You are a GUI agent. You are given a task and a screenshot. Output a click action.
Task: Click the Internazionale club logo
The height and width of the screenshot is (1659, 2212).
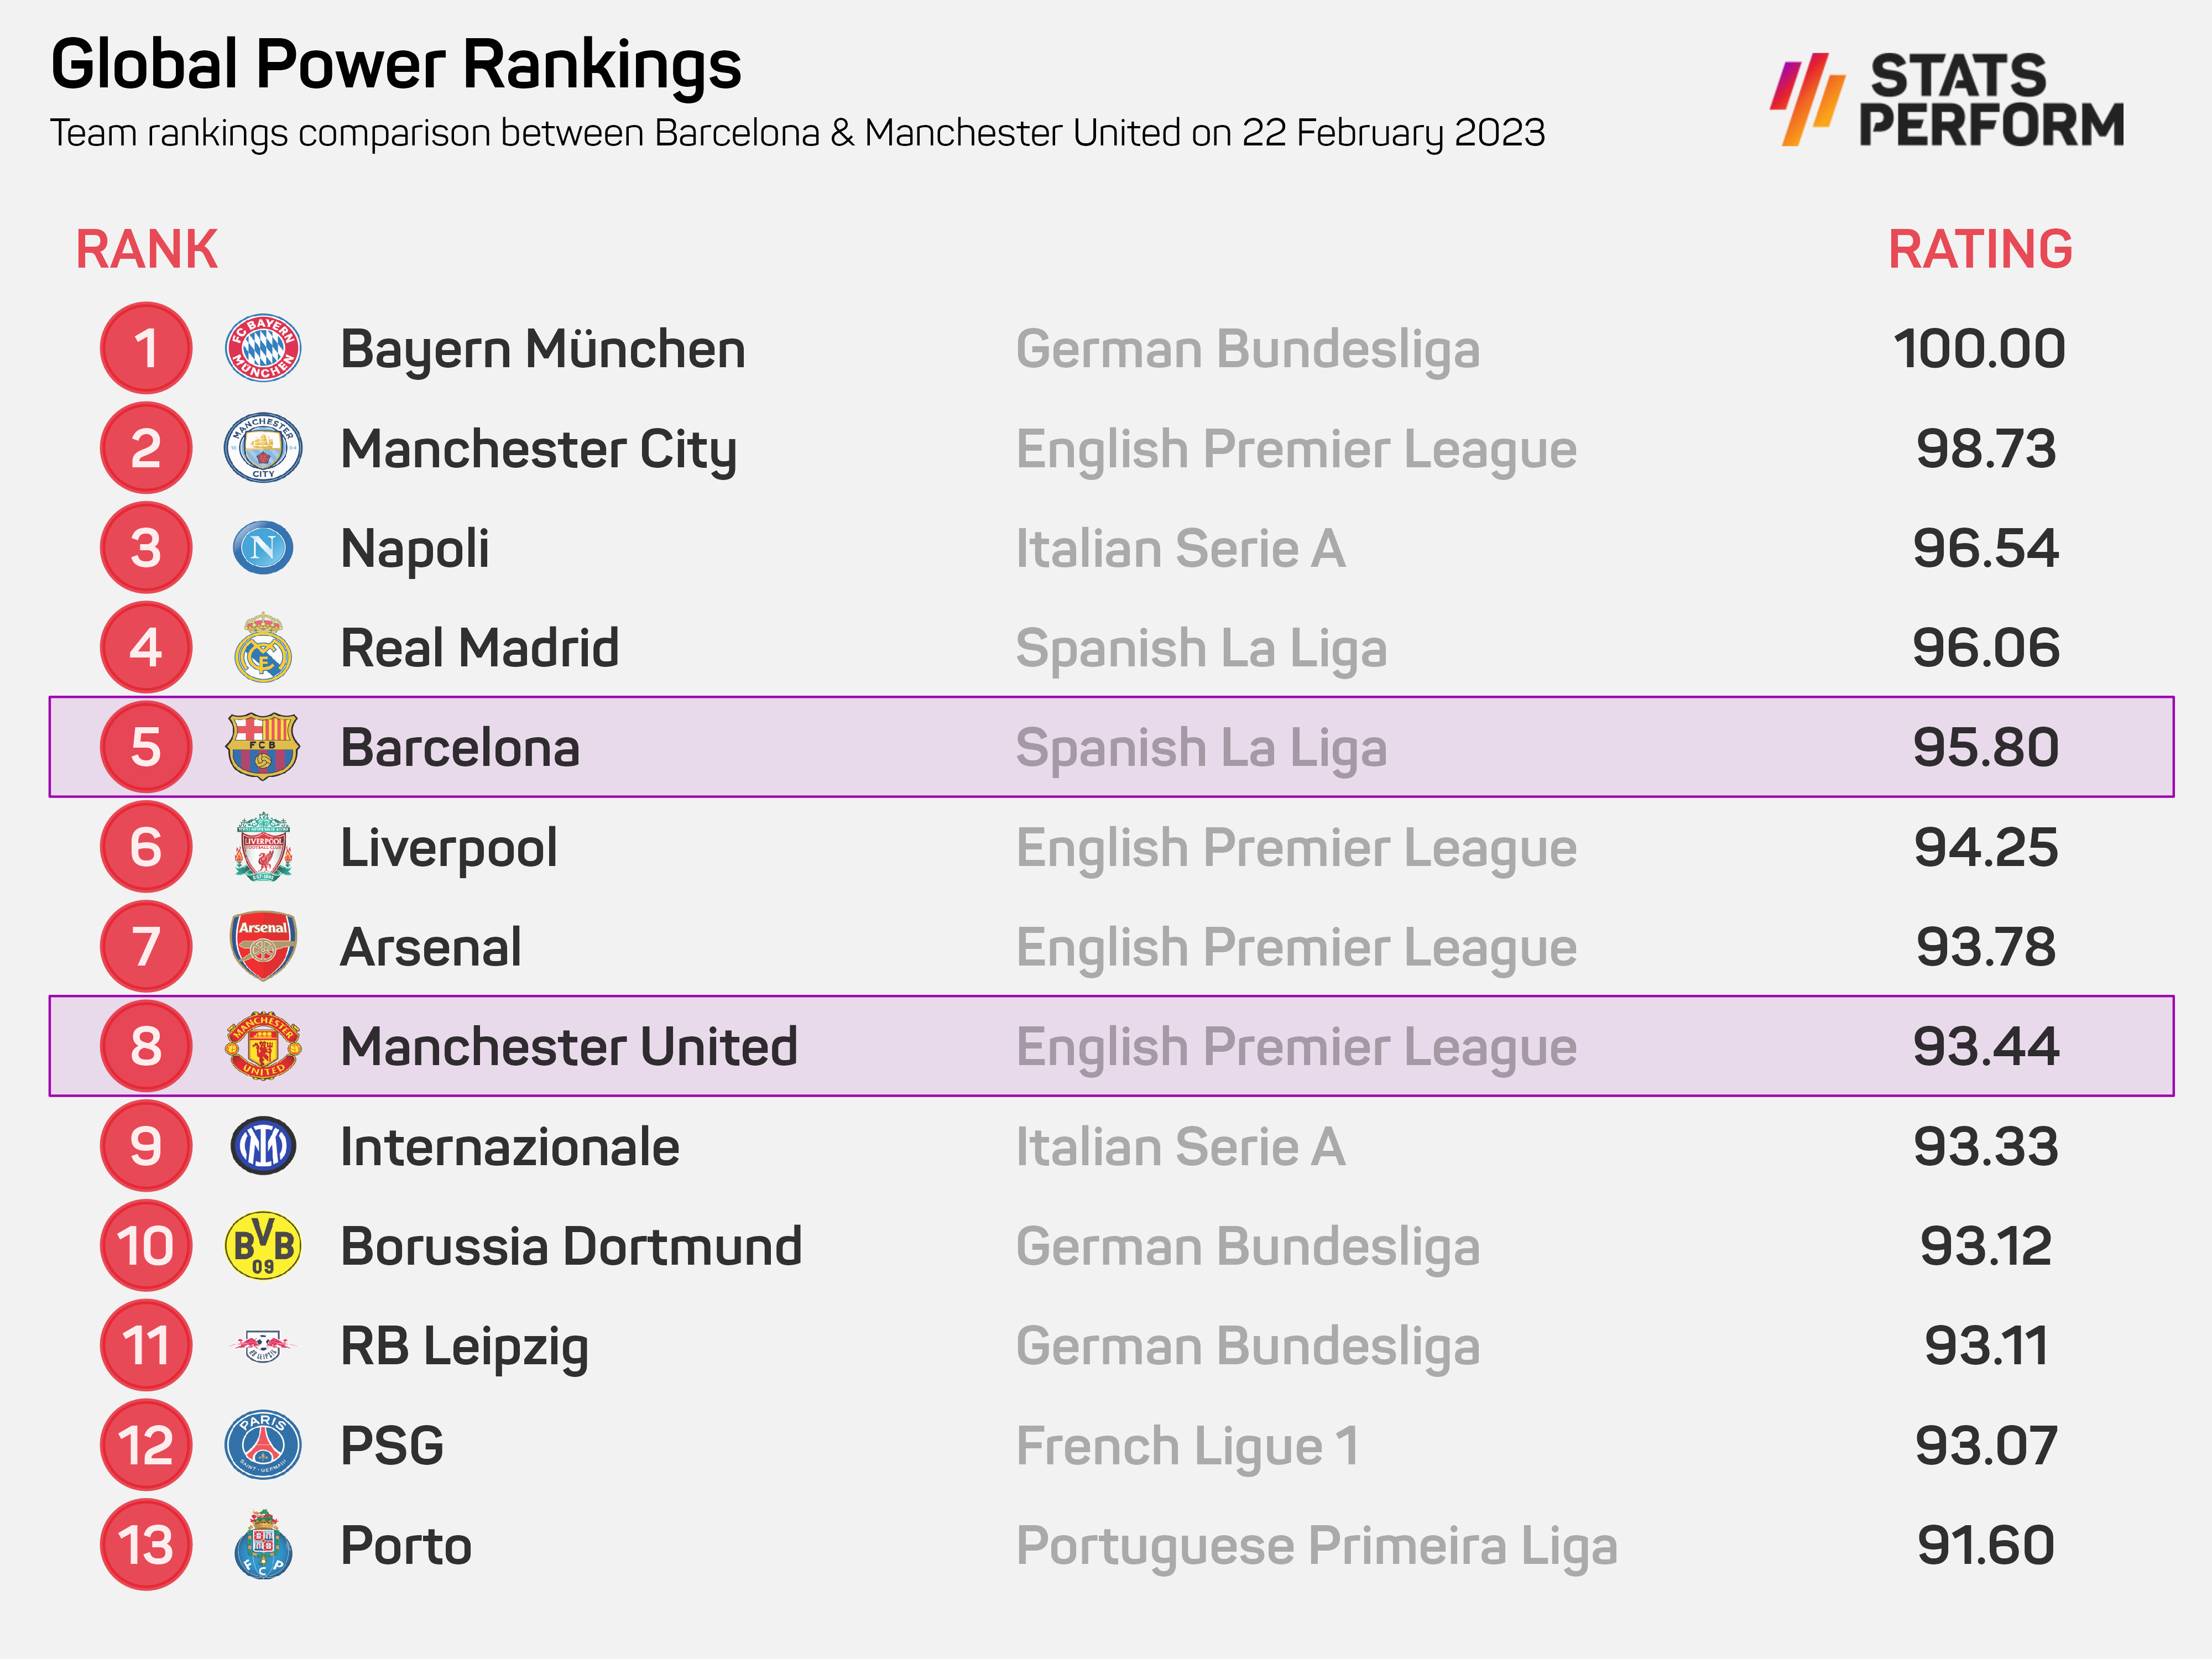point(262,1146)
